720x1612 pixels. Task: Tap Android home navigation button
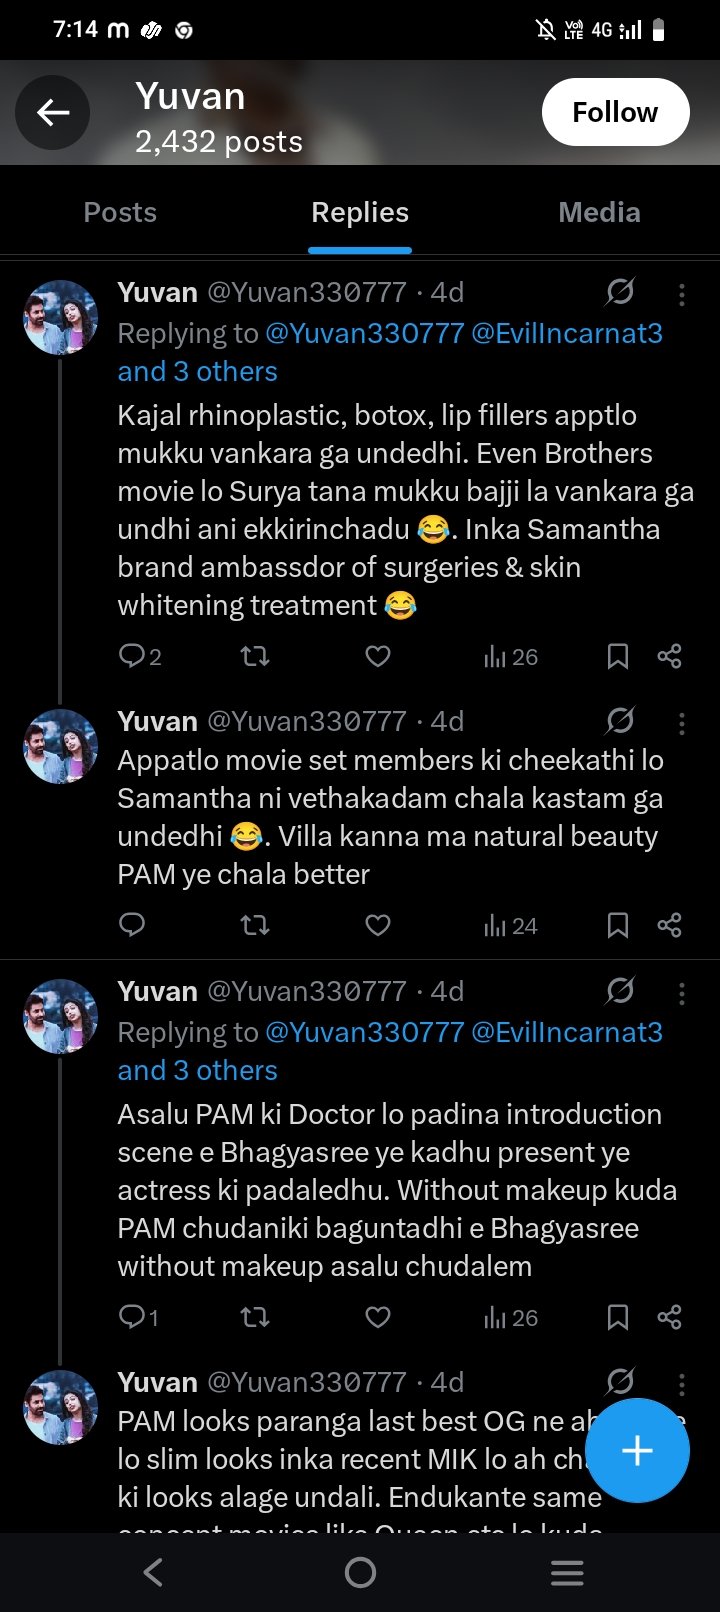pos(360,1573)
